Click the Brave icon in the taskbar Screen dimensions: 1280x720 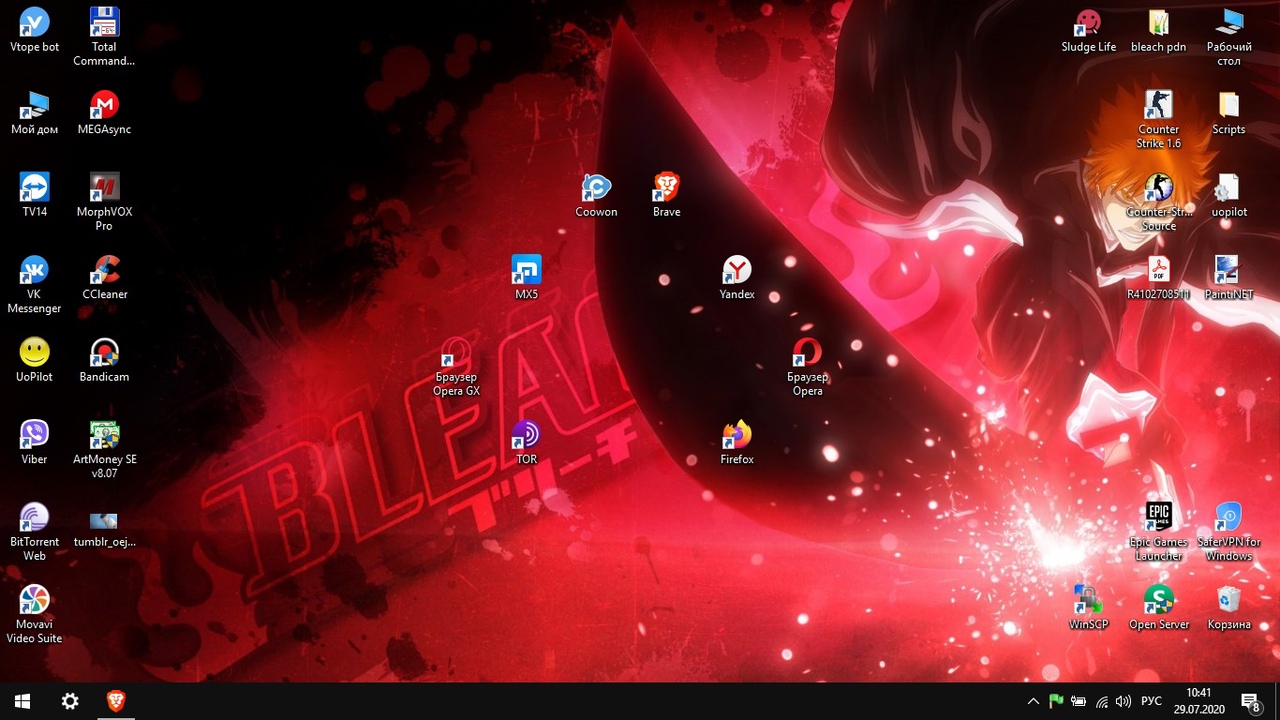(117, 701)
